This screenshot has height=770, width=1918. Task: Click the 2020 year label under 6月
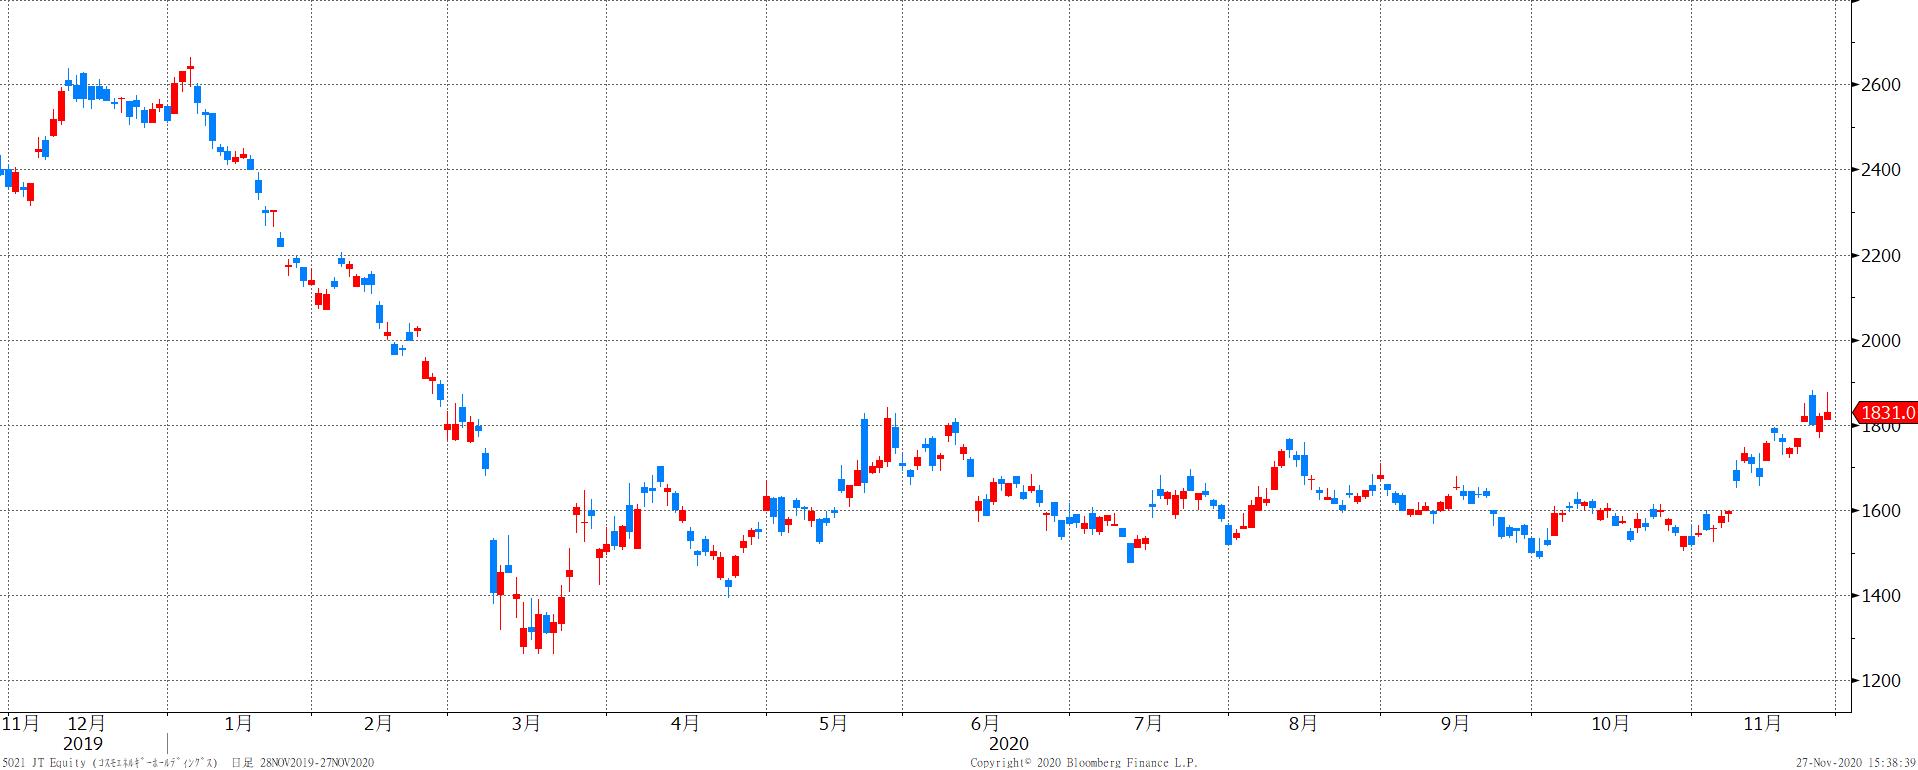click(1008, 745)
